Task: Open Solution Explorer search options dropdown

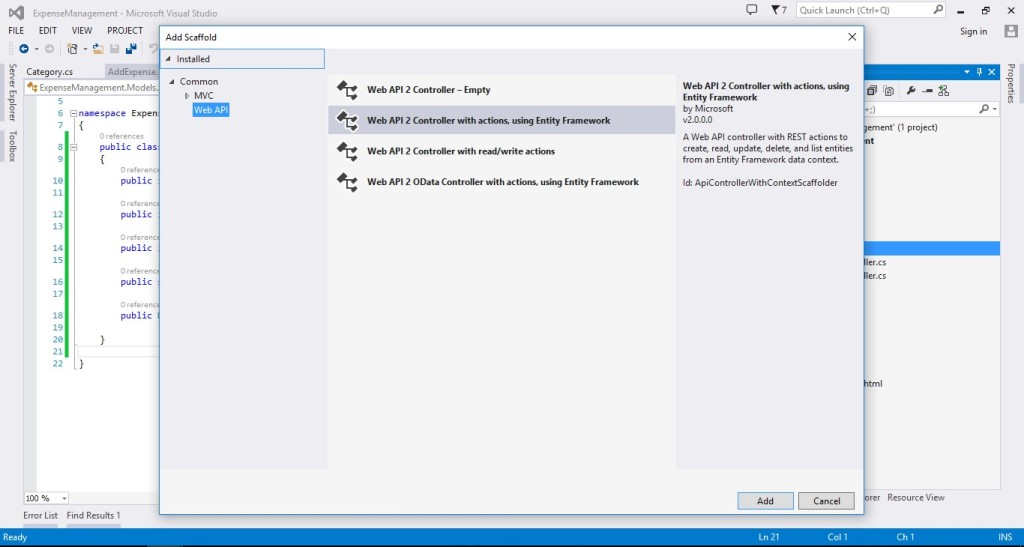Action: tap(995, 110)
